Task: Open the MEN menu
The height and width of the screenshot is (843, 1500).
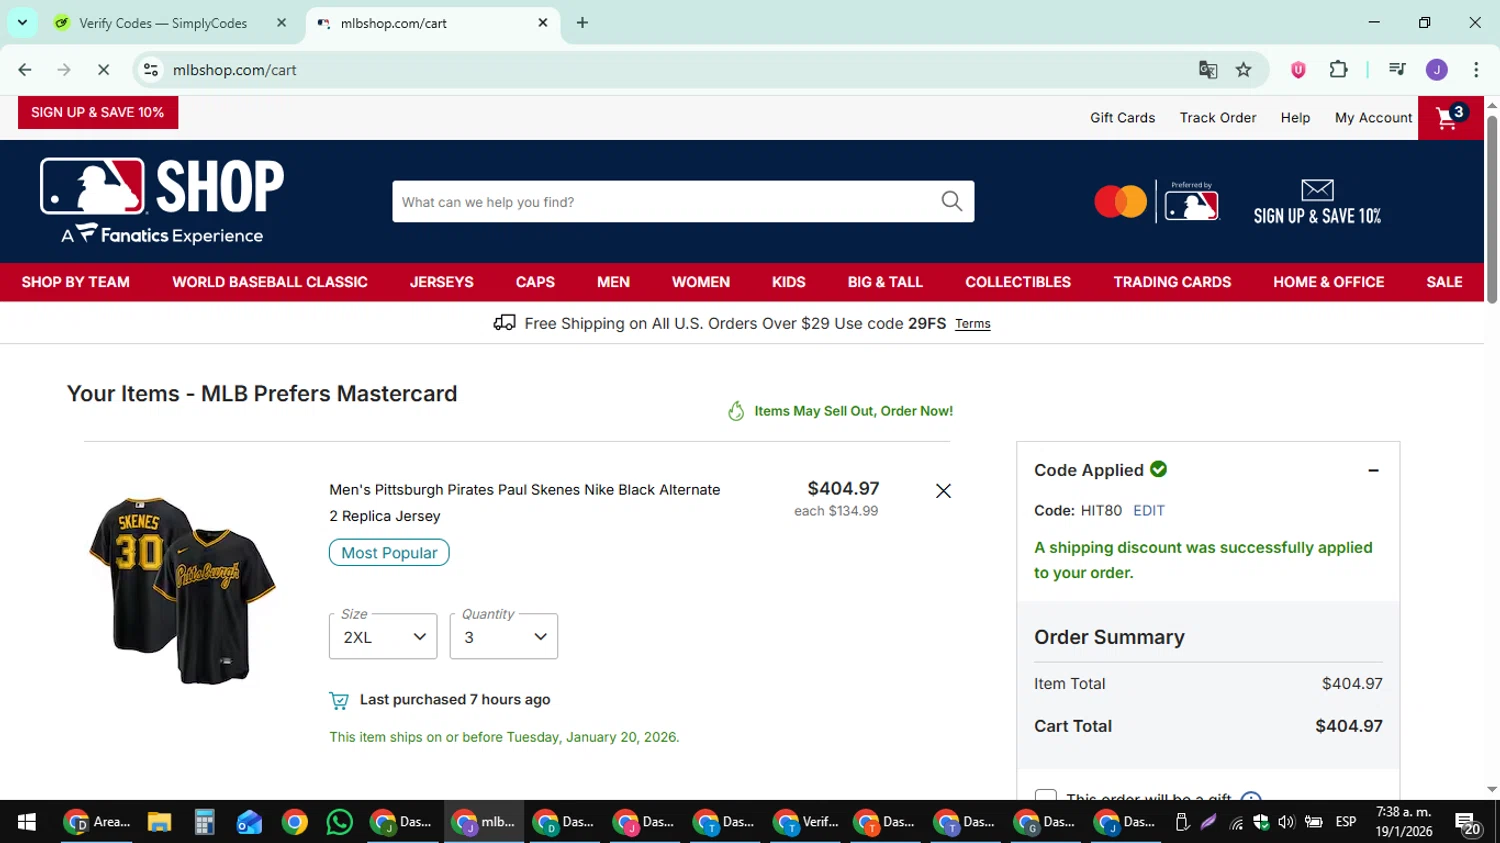Action: pos(613,282)
